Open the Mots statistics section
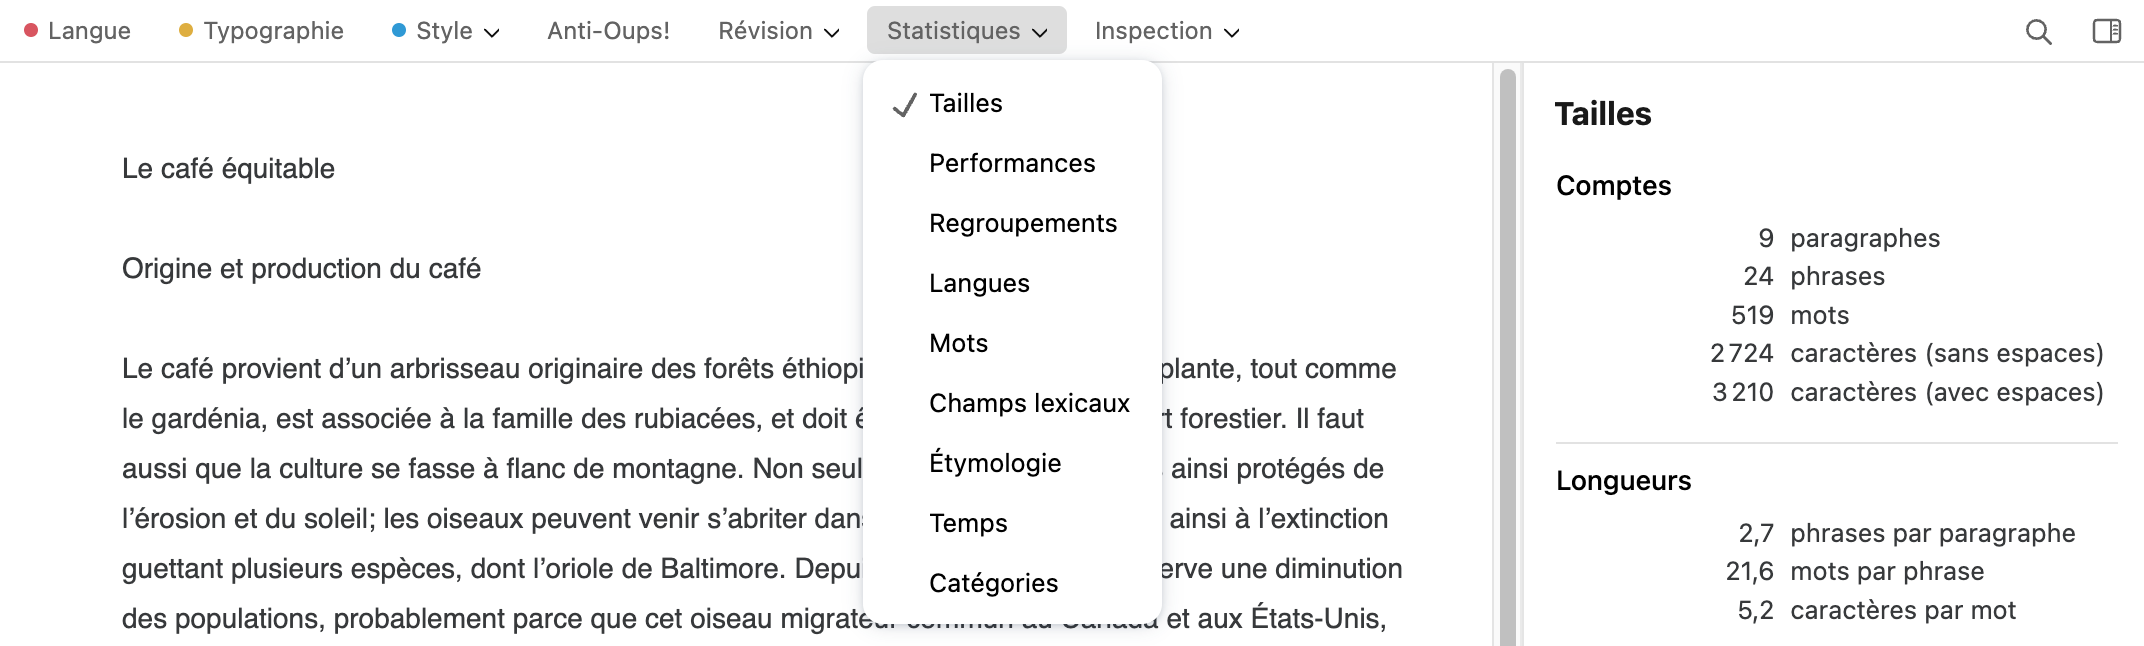 click(x=958, y=342)
